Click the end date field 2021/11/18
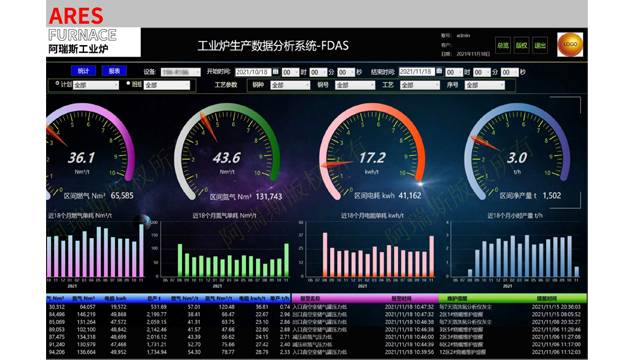 pos(417,71)
